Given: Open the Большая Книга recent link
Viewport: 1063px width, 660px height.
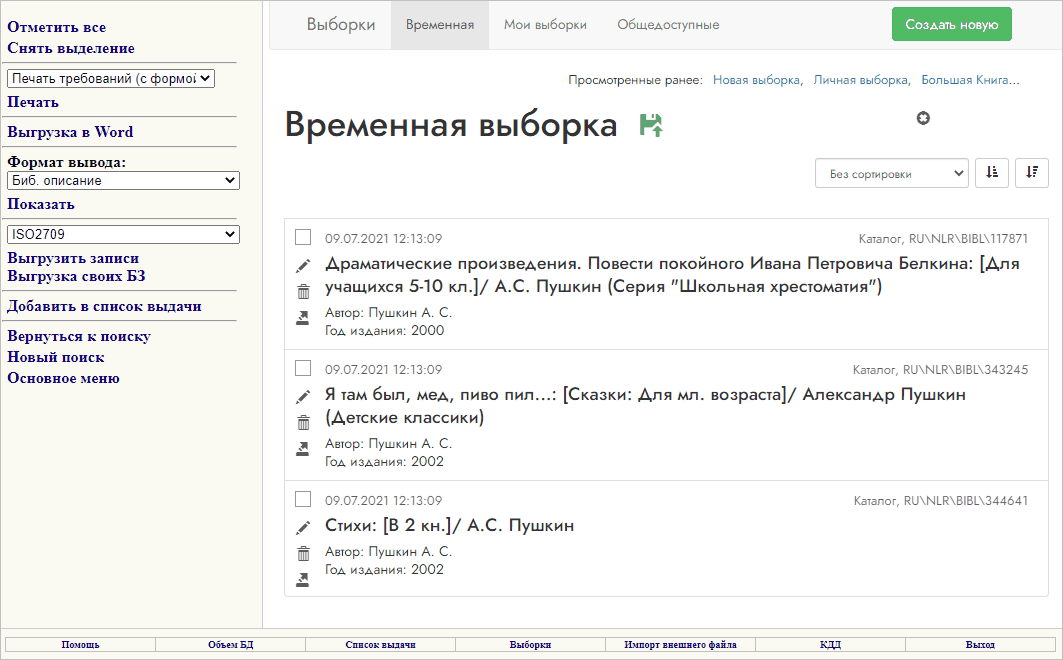Looking at the screenshot, I should 969,80.
